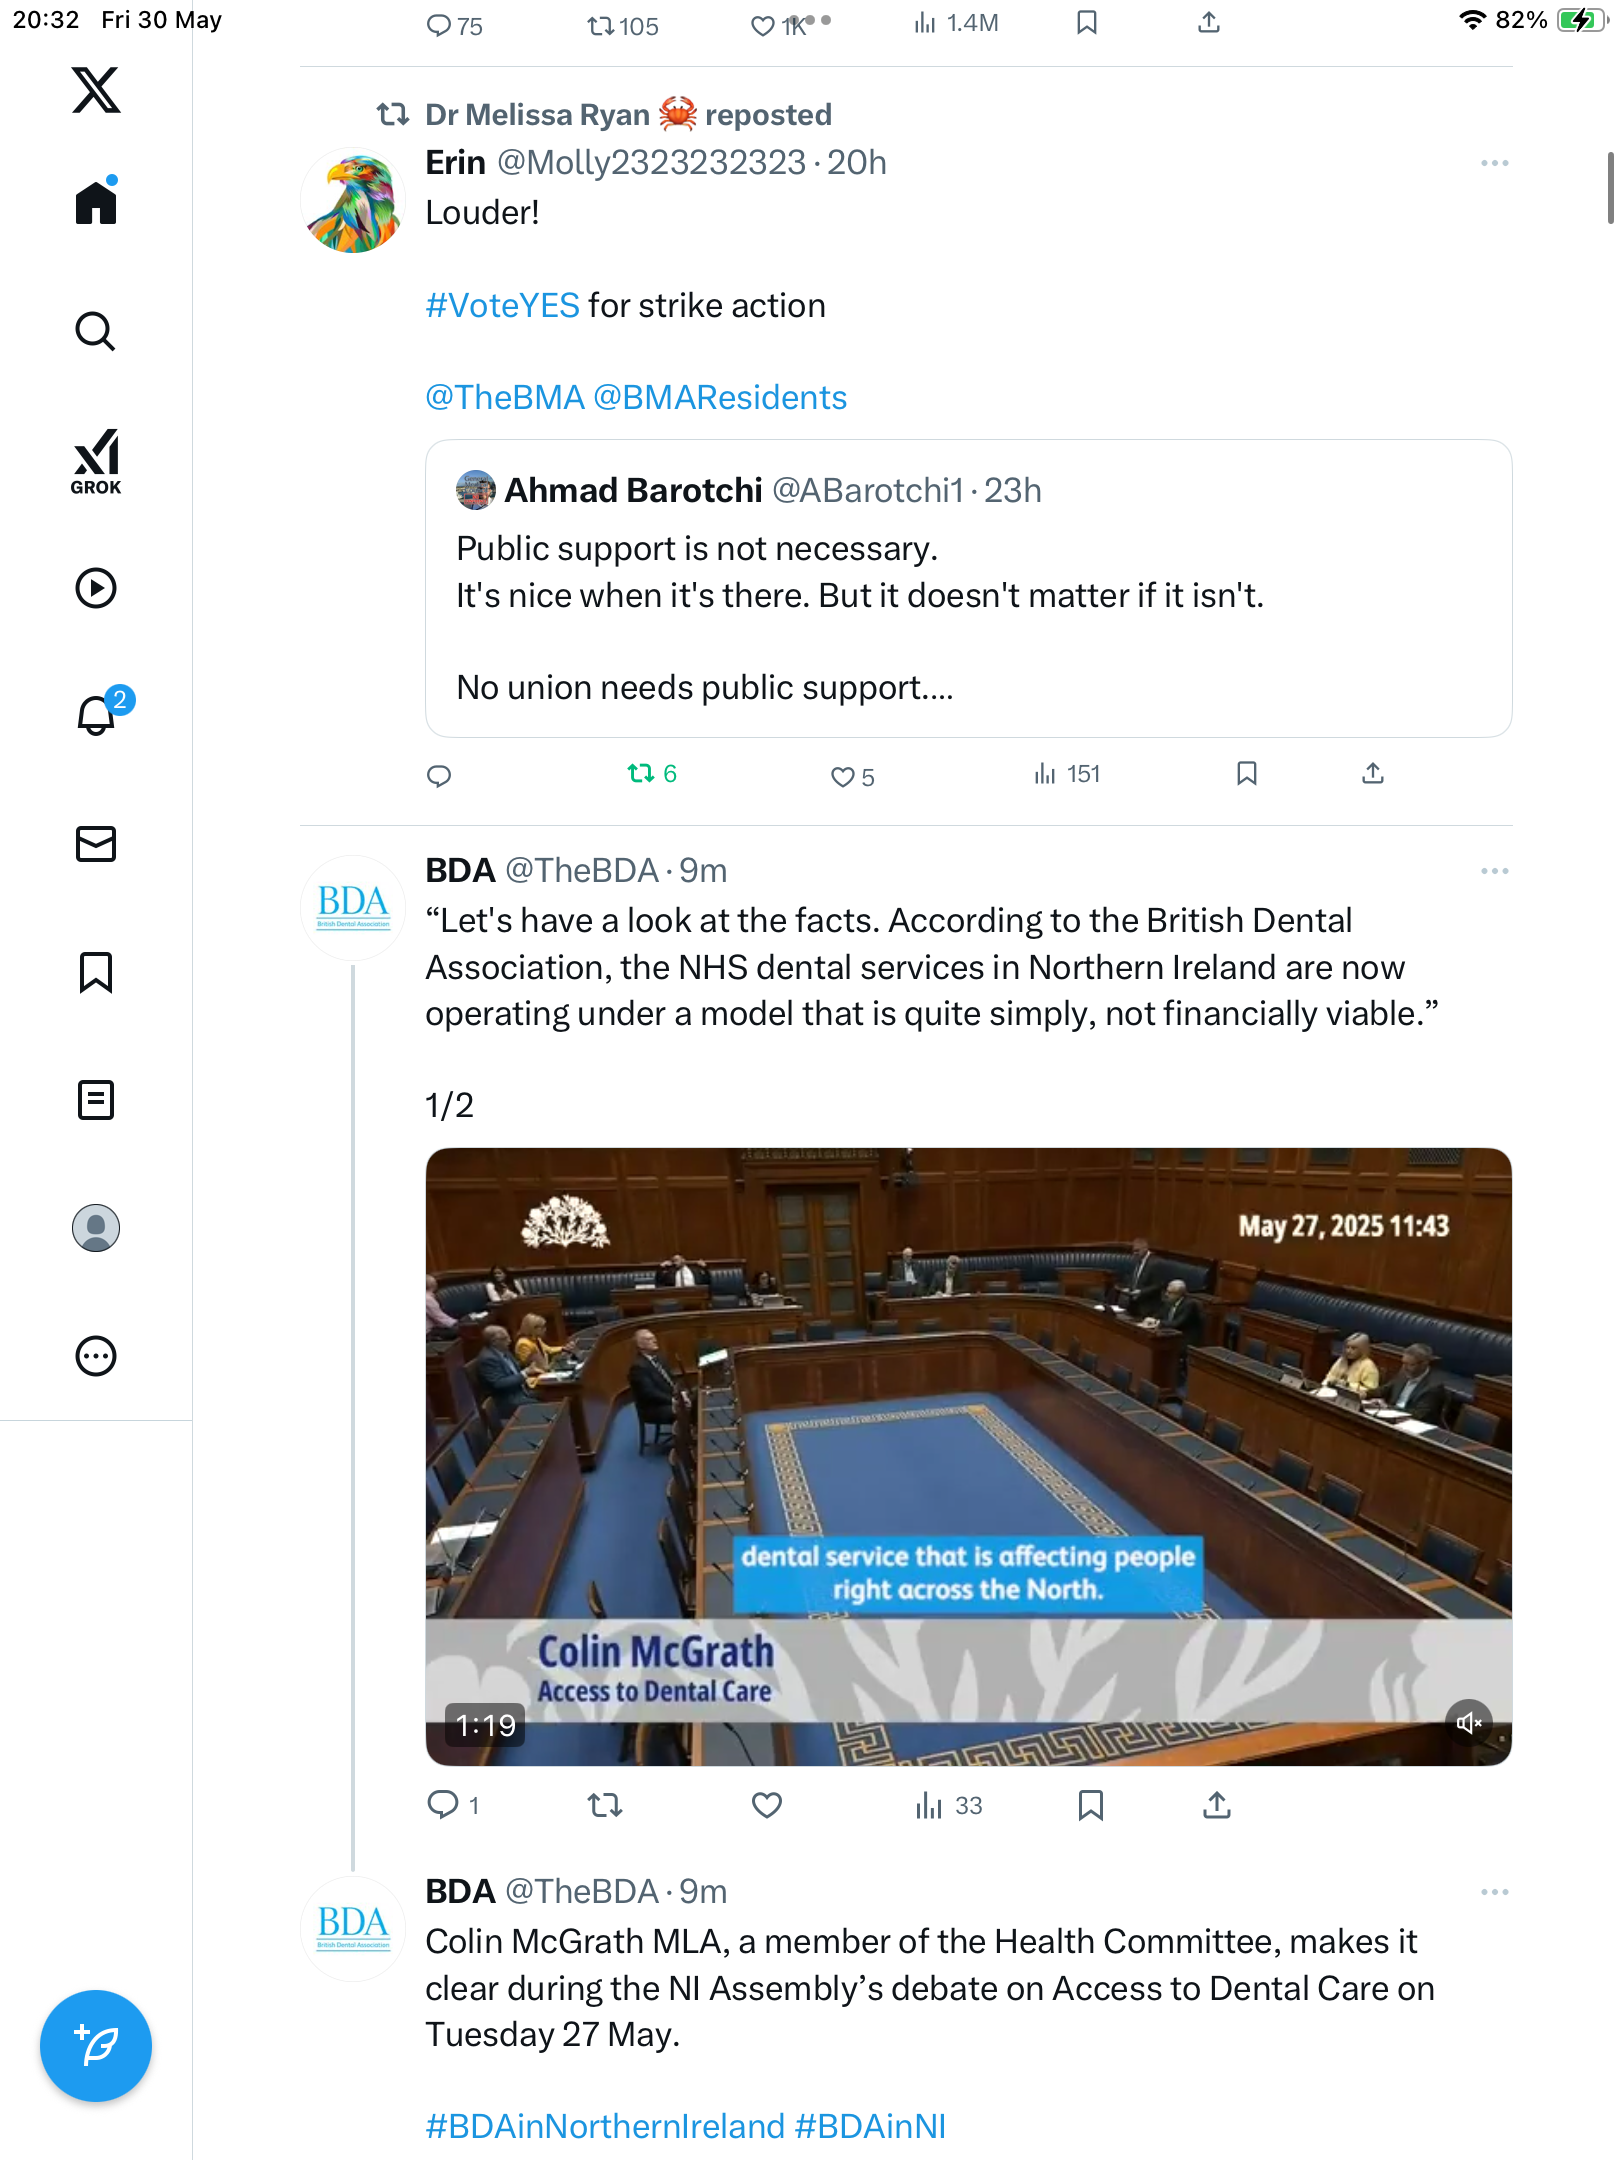
Task: Repost the BDA video post
Action: pyautogui.click(x=605, y=1805)
